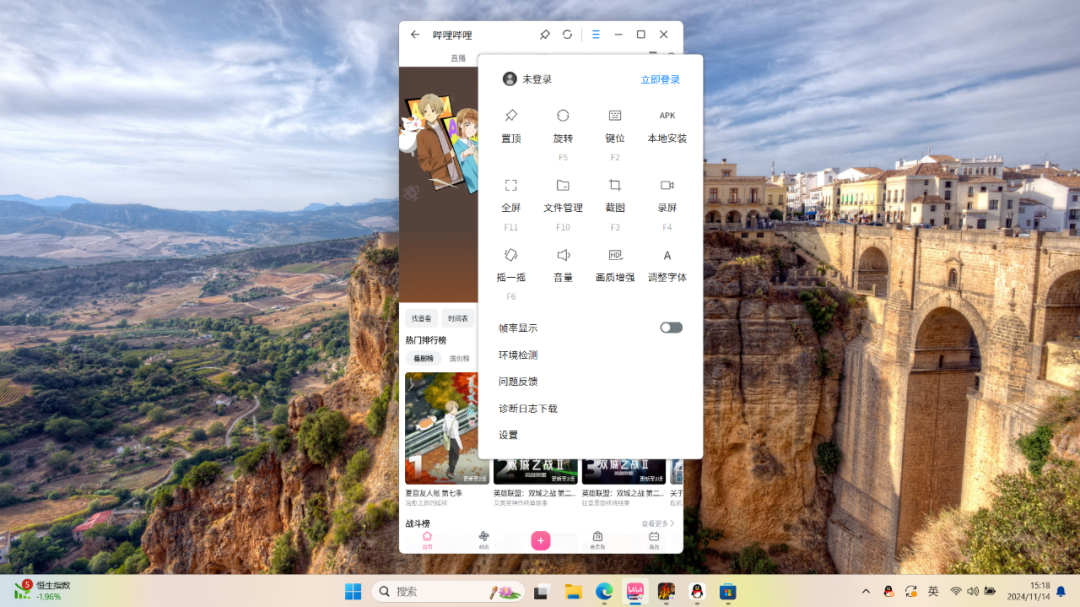Click the 英 input method indicator
Image resolution: width=1080 pixels, height=607 pixels.
click(x=933, y=591)
